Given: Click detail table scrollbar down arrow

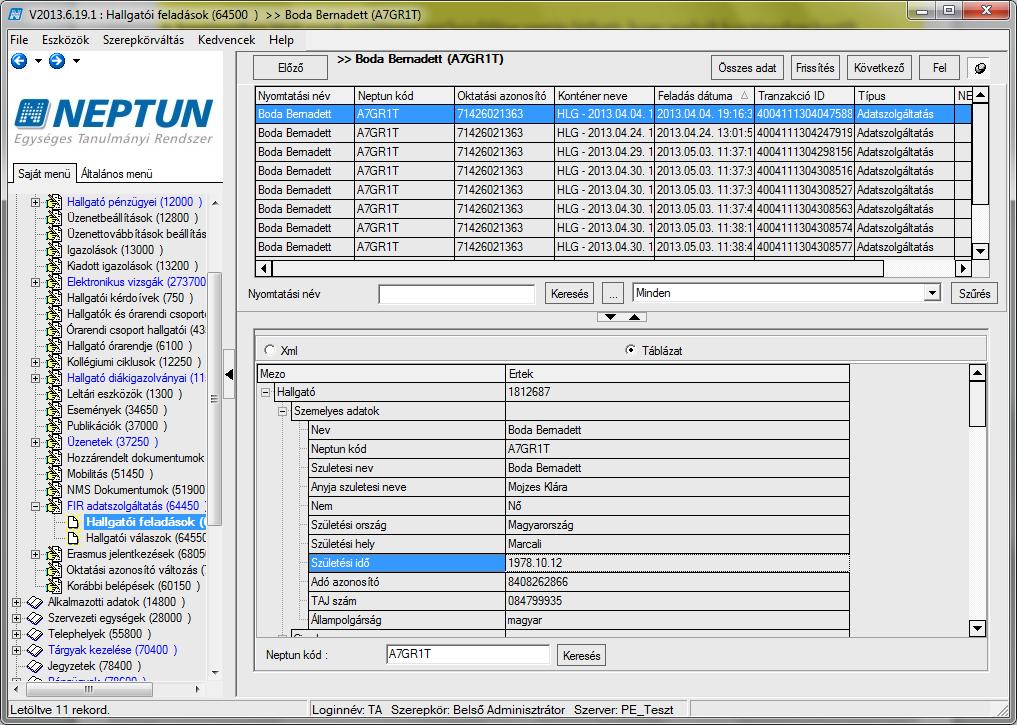Looking at the screenshot, I should click(x=977, y=628).
